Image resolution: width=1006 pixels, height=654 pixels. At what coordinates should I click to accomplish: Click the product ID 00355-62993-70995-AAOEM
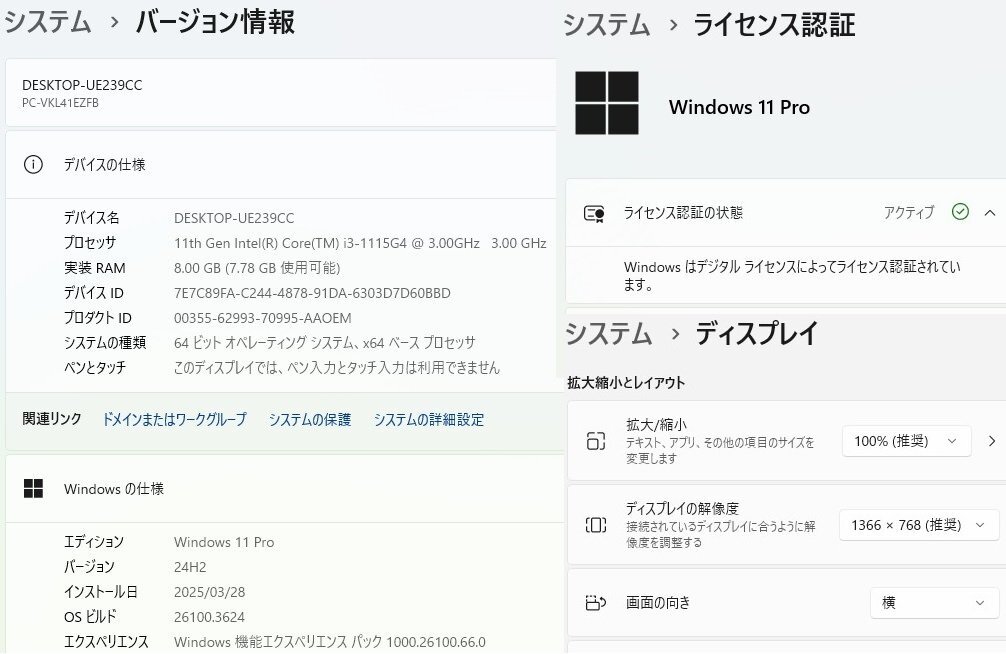262,318
